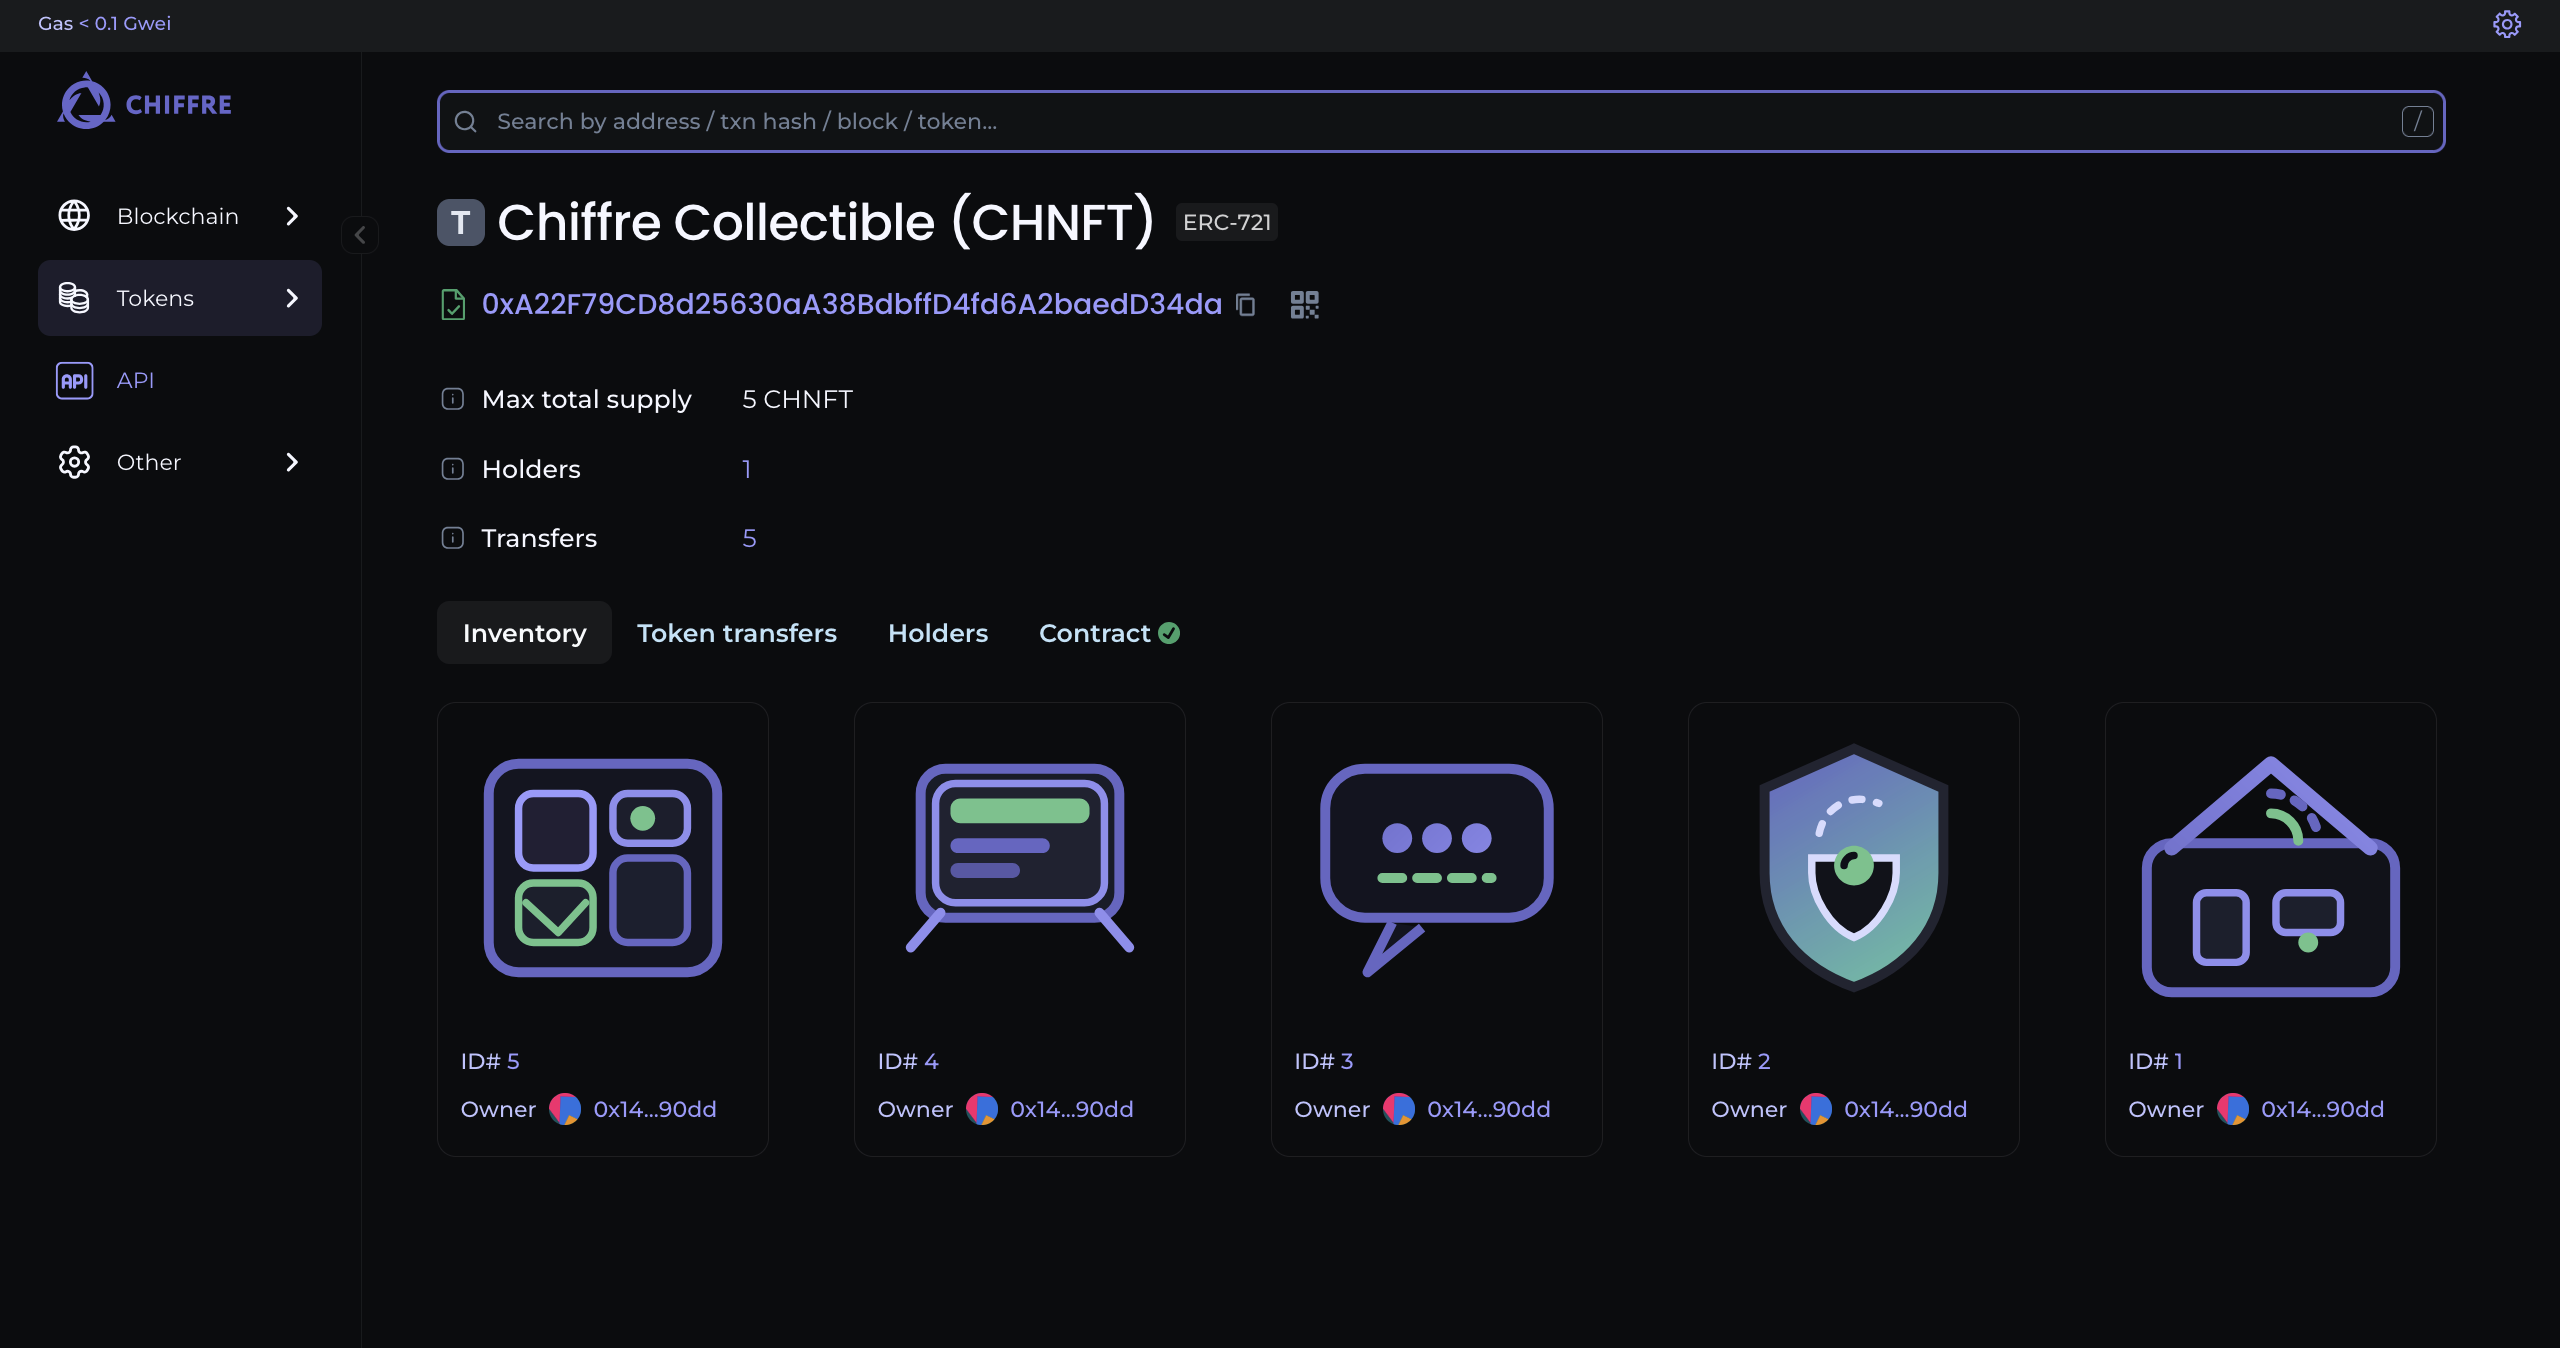This screenshot has width=2560, height=1348.
Task: Open the Holders tab
Action: click(x=937, y=633)
